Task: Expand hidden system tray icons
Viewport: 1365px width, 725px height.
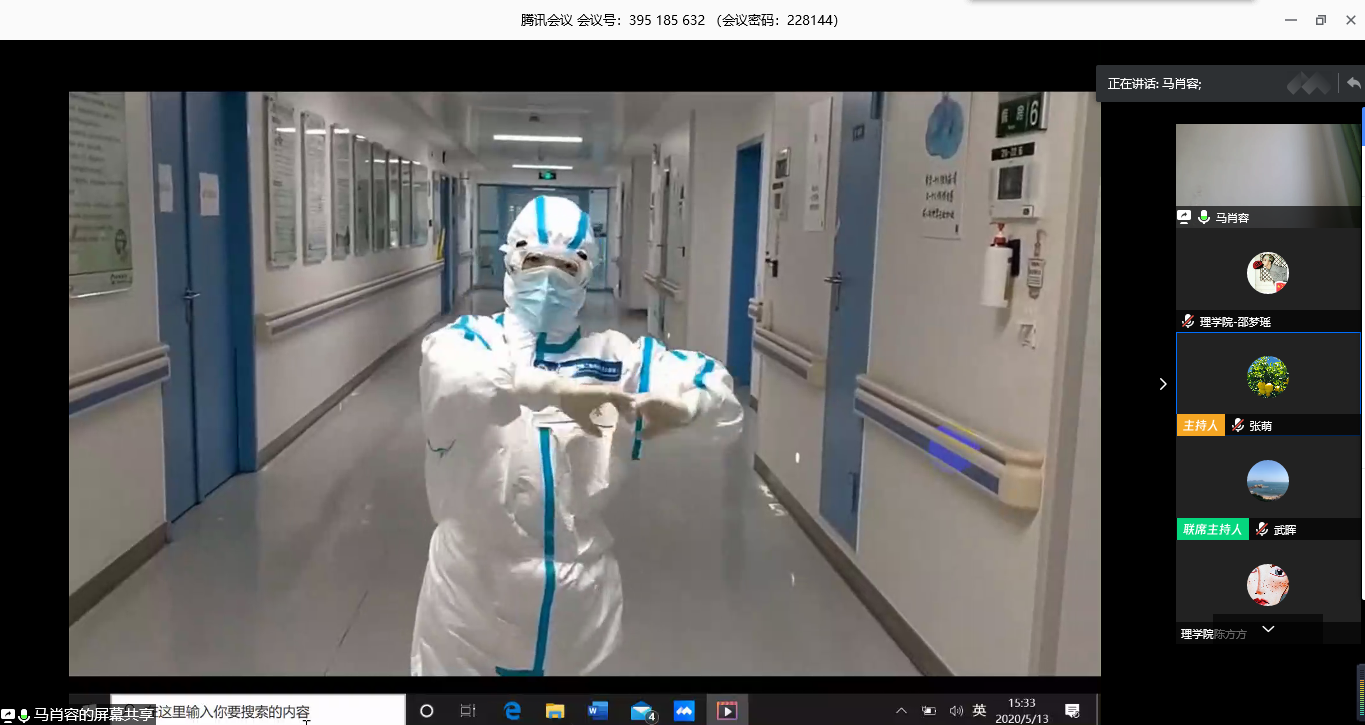Action: [x=901, y=711]
